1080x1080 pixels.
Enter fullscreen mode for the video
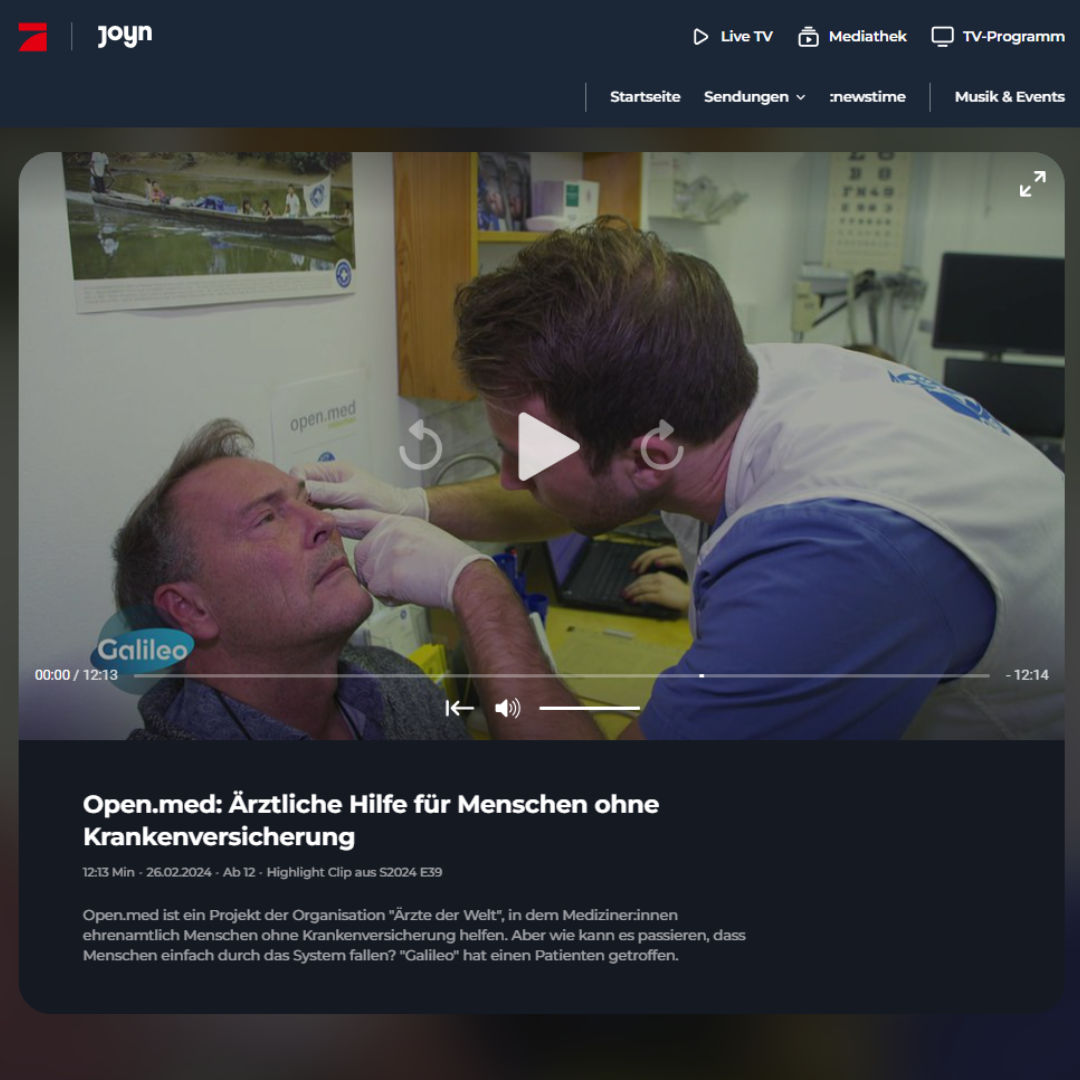(1032, 184)
